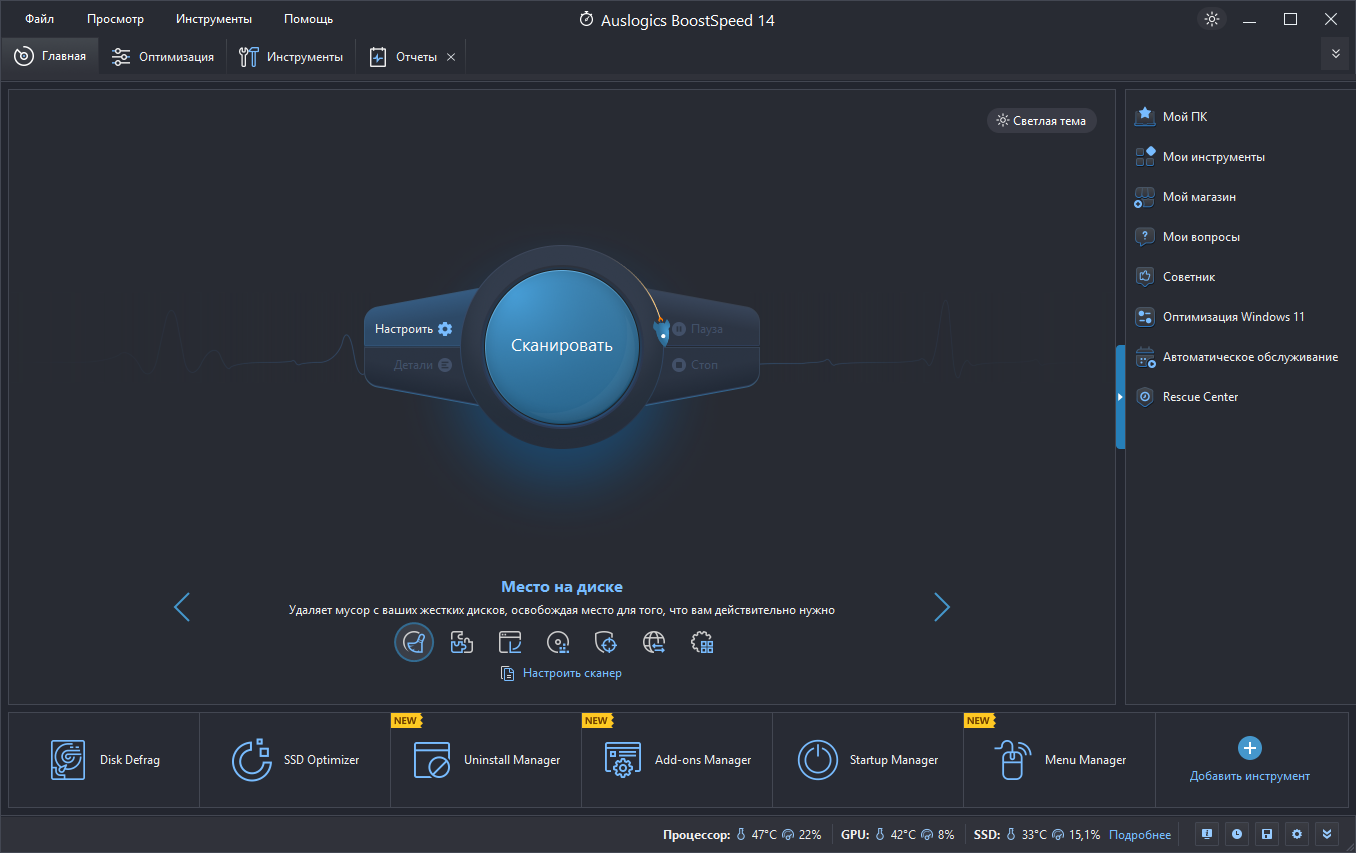Click the Настроить button
Screen dimensions: 1356x853
pyautogui.click(x=414, y=329)
